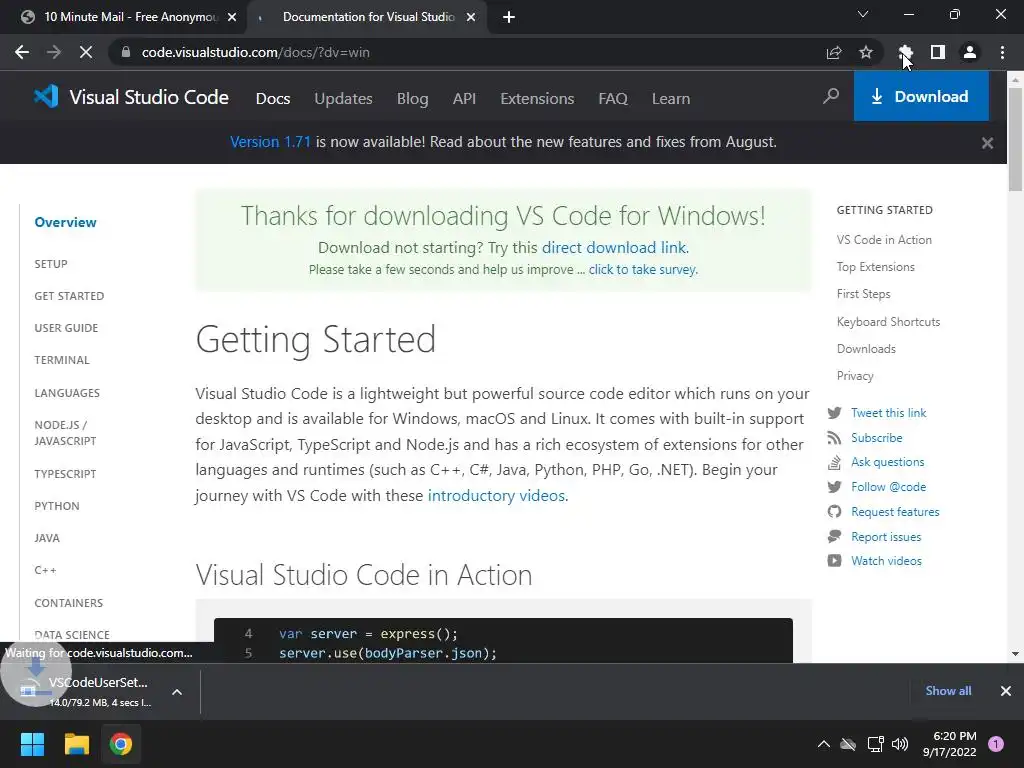This screenshot has height=768, width=1024.
Task: Click the Tweet this link Twitter icon
Action: (x=834, y=413)
